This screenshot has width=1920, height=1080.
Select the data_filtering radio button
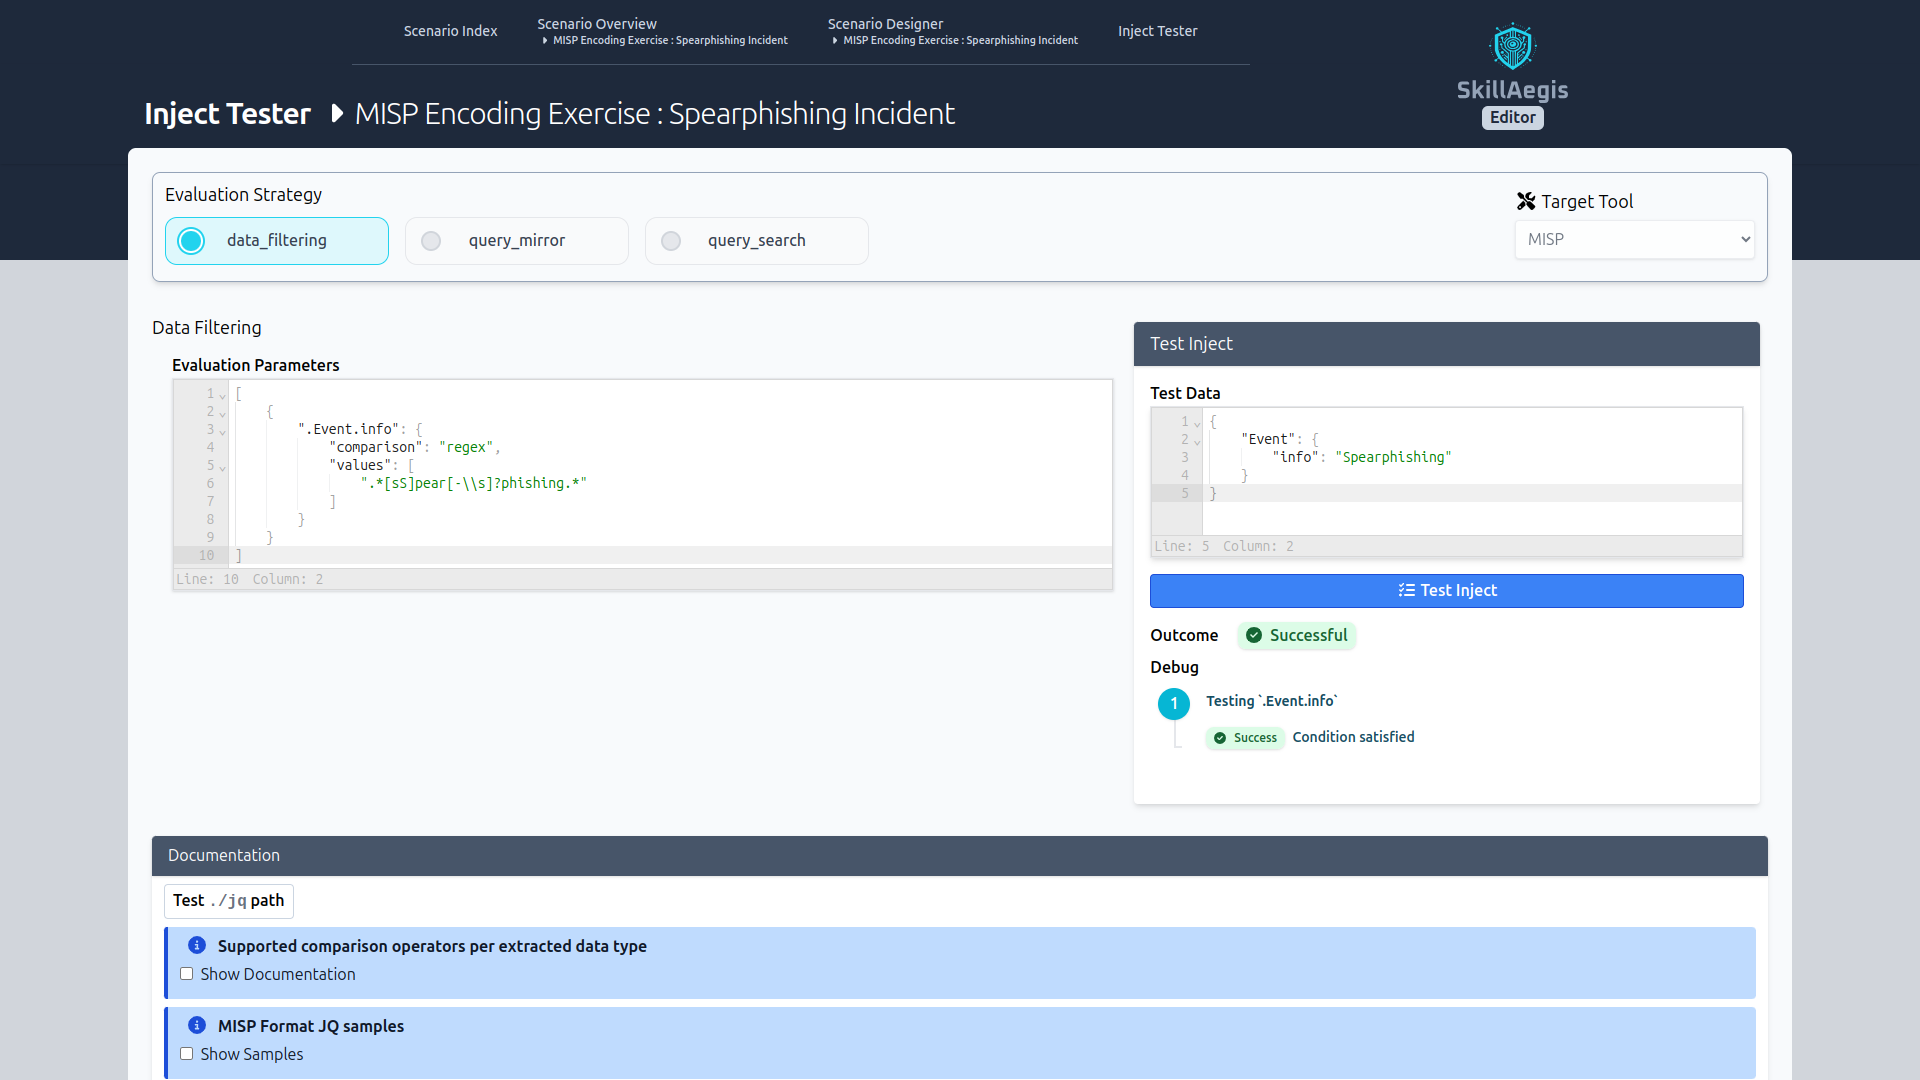click(x=189, y=239)
